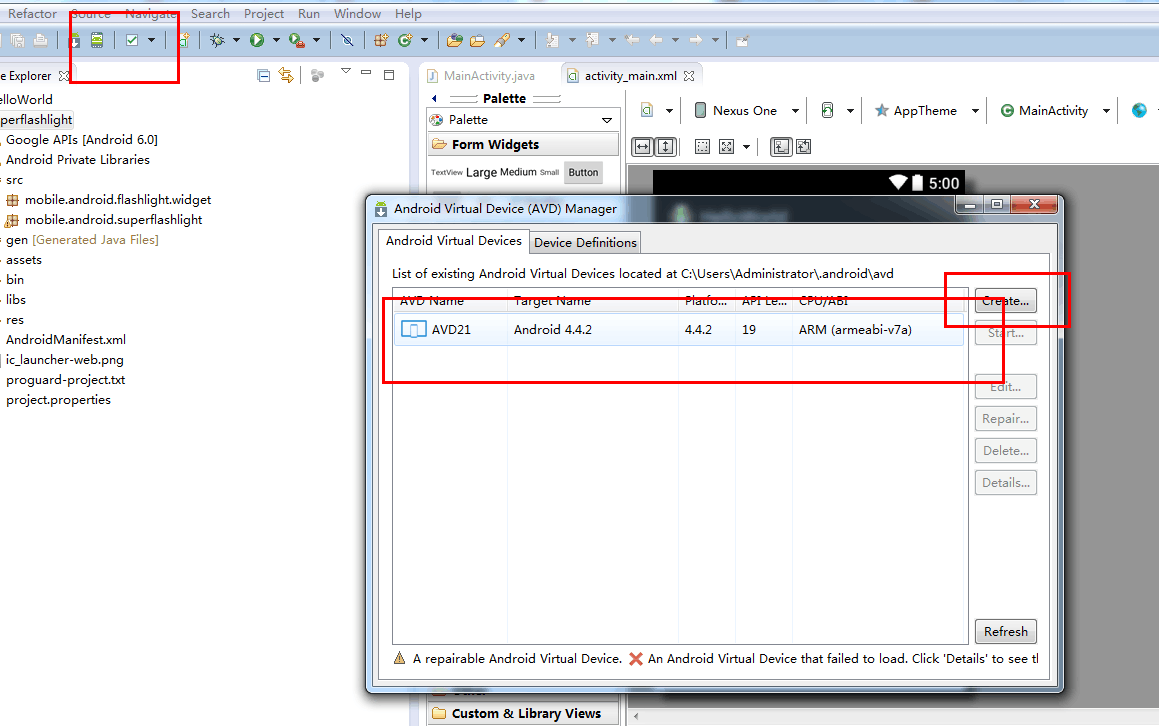The width and height of the screenshot is (1159, 726).
Task: Open the Refactor menu
Action: click(x=32, y=13)
